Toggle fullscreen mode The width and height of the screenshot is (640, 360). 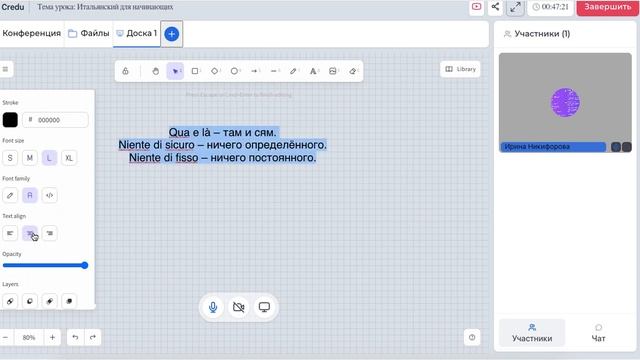coord(516,7)
